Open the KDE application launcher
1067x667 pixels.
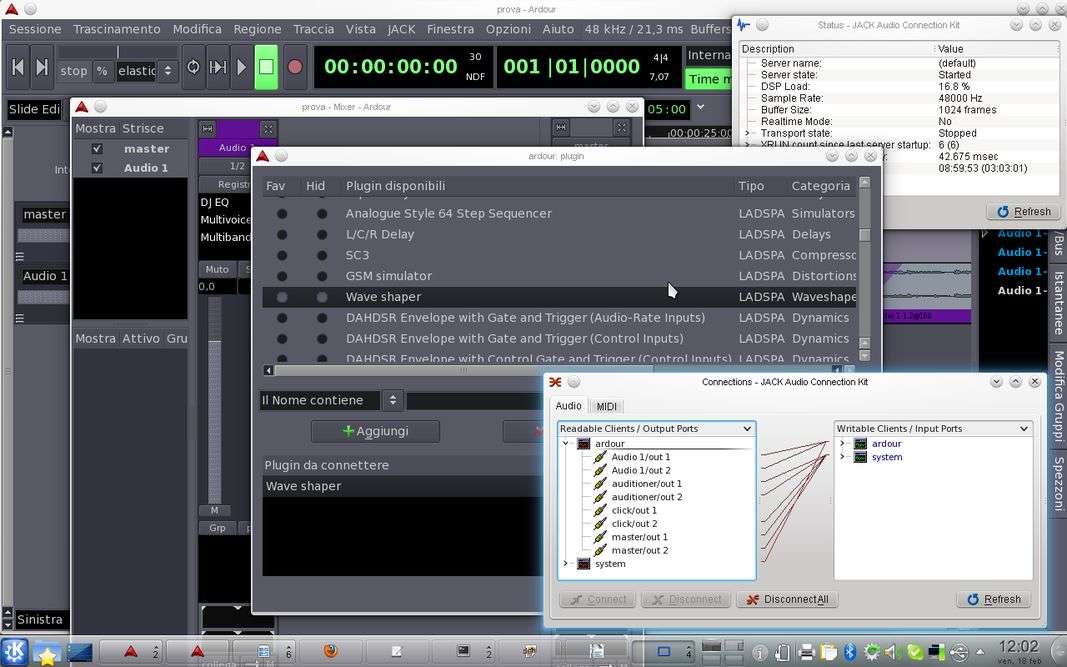click(14, 652)
